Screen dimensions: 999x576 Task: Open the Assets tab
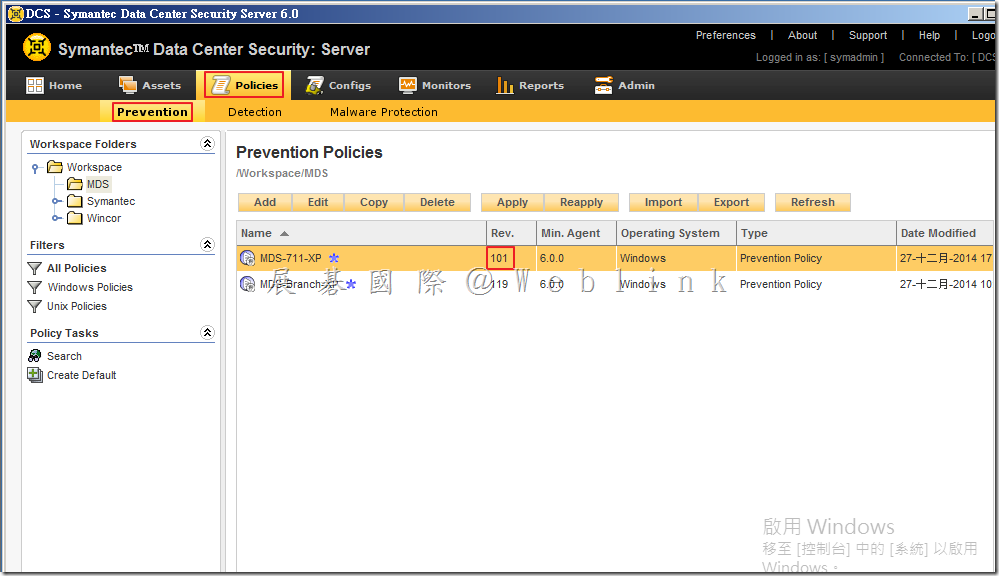150,85
